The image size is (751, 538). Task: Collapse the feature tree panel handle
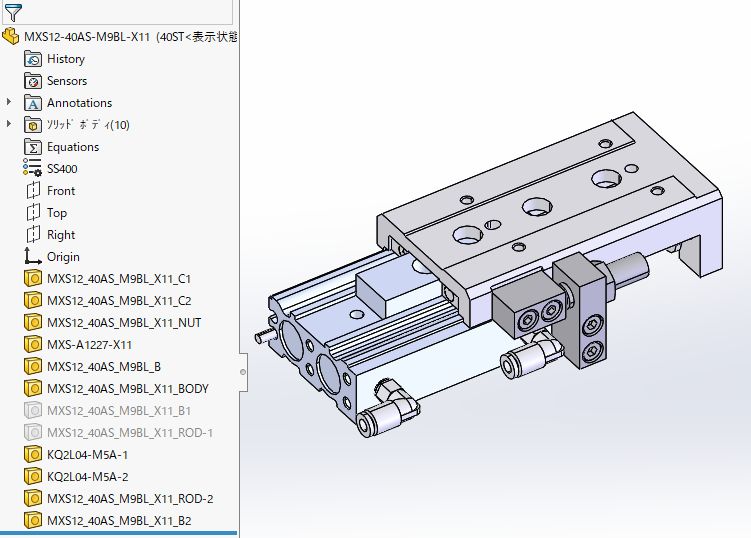point(243,372)
